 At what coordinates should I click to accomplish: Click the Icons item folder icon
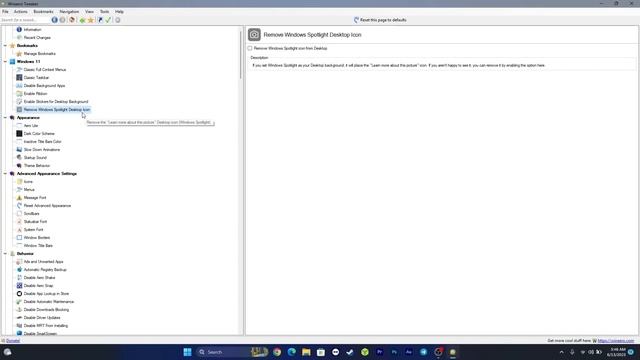click(19, 182)
